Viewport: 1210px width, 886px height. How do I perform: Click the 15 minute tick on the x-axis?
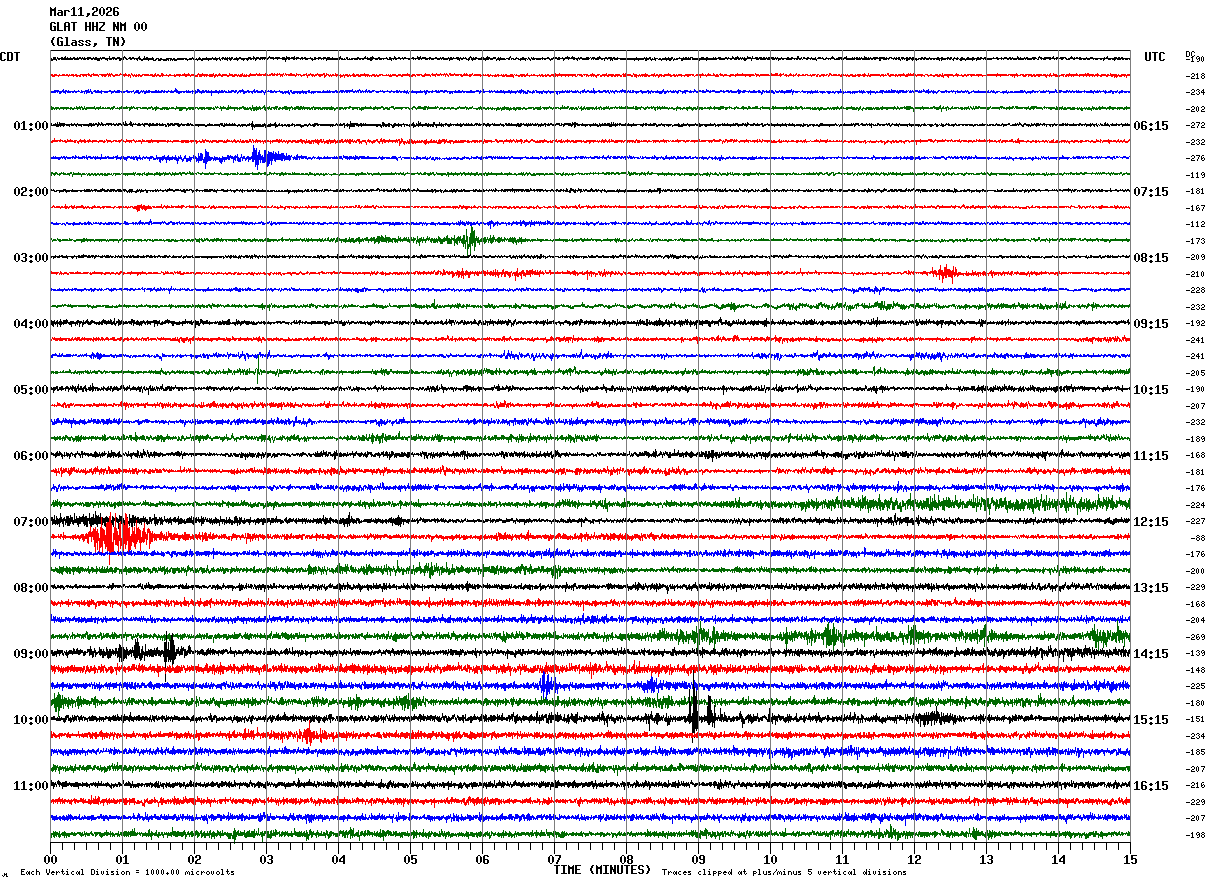(x=1130, y=859)
